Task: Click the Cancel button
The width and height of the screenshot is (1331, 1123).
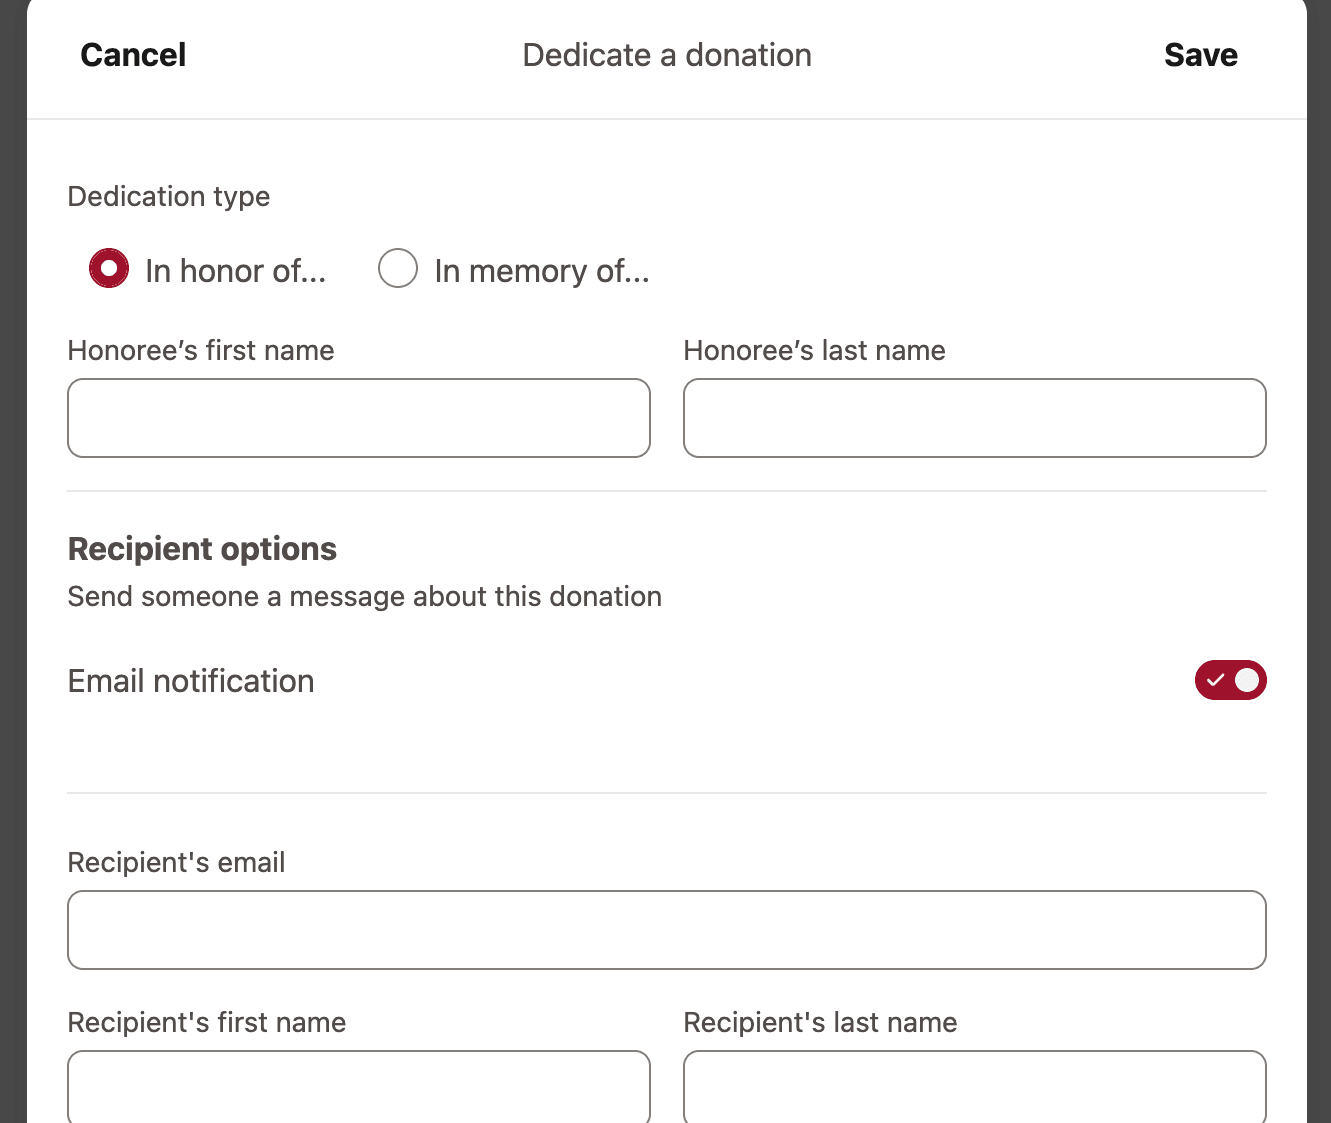Action: pos(133,55)
